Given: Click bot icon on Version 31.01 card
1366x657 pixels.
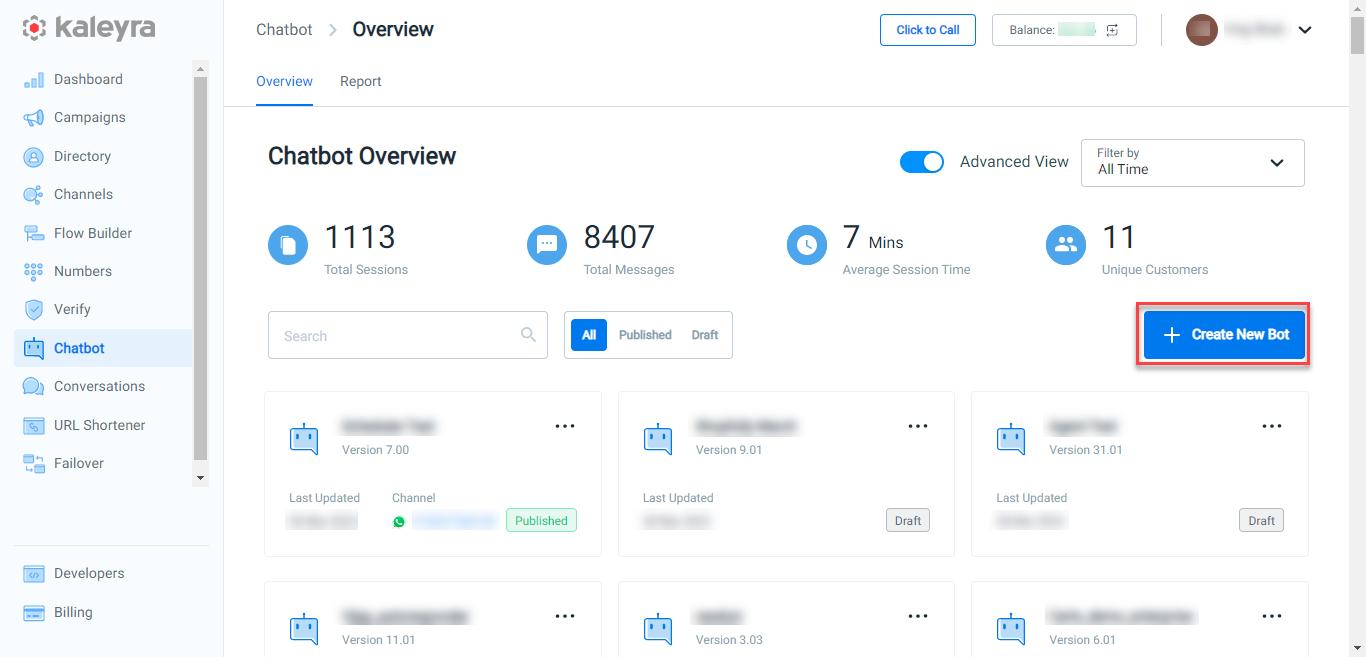Looking at the screenshot, I should (x=1011, y=439).
